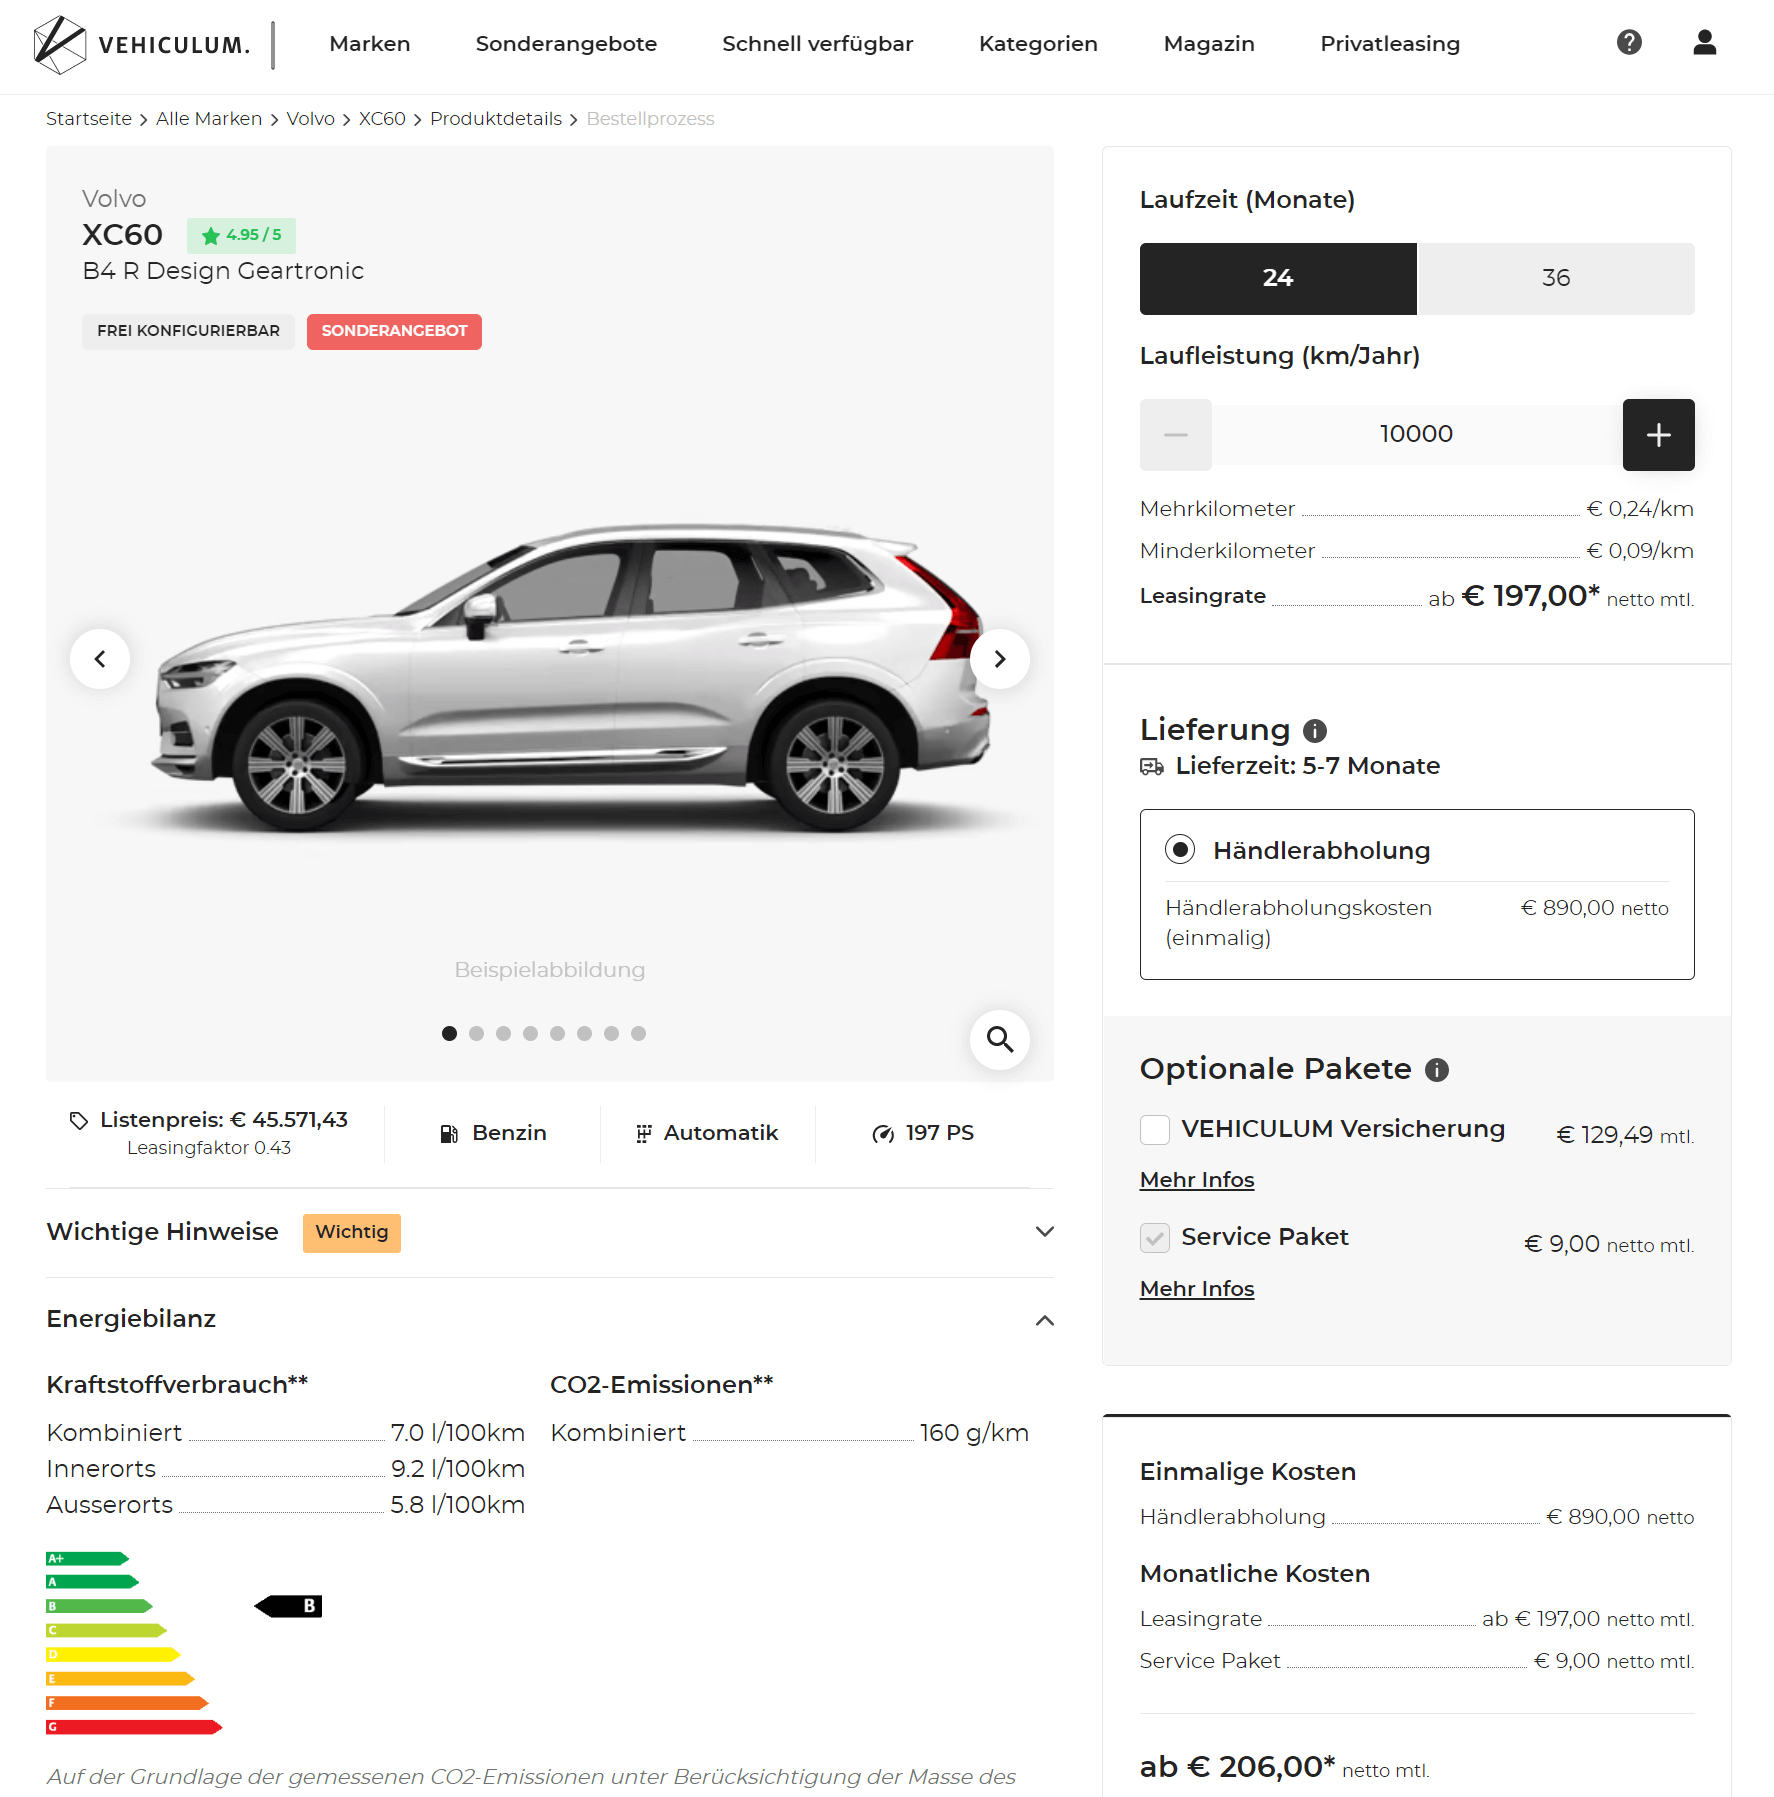The image size is (1774, 1797).
Task: Click the delivery truck icon
Action: point(1152,767)
